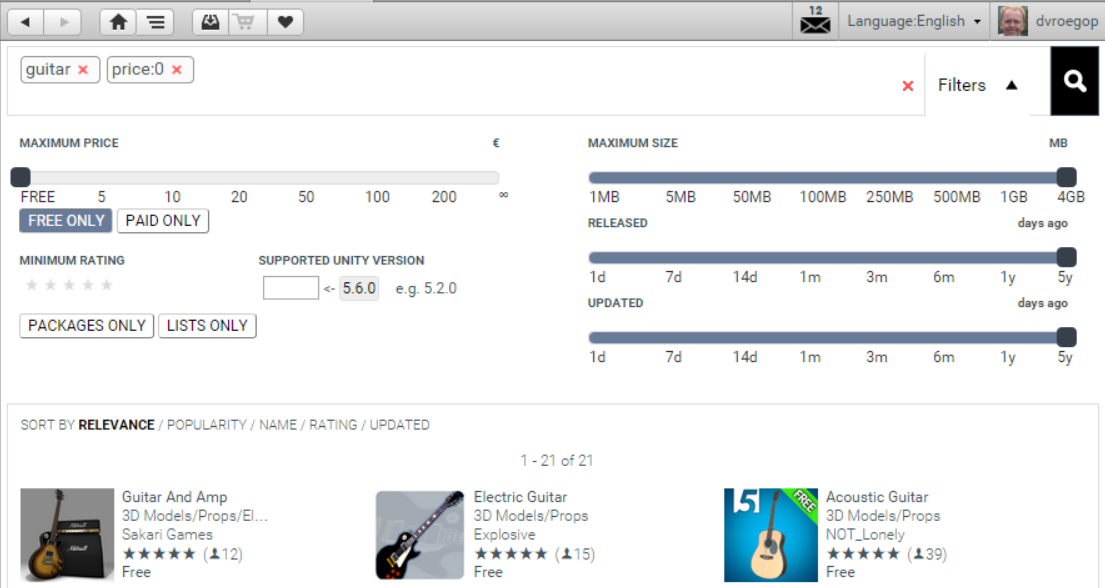Viewport: 1105px width, 588px height.
Task: Open the Guitar And Amp title link
Action: coord(175,497)
